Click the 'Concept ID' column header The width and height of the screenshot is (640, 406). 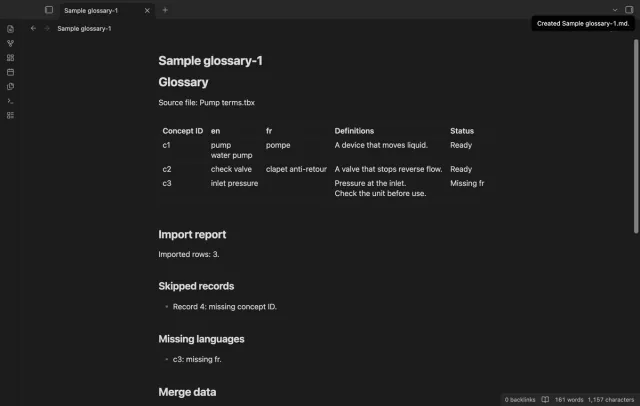click(x=182, y=131)
